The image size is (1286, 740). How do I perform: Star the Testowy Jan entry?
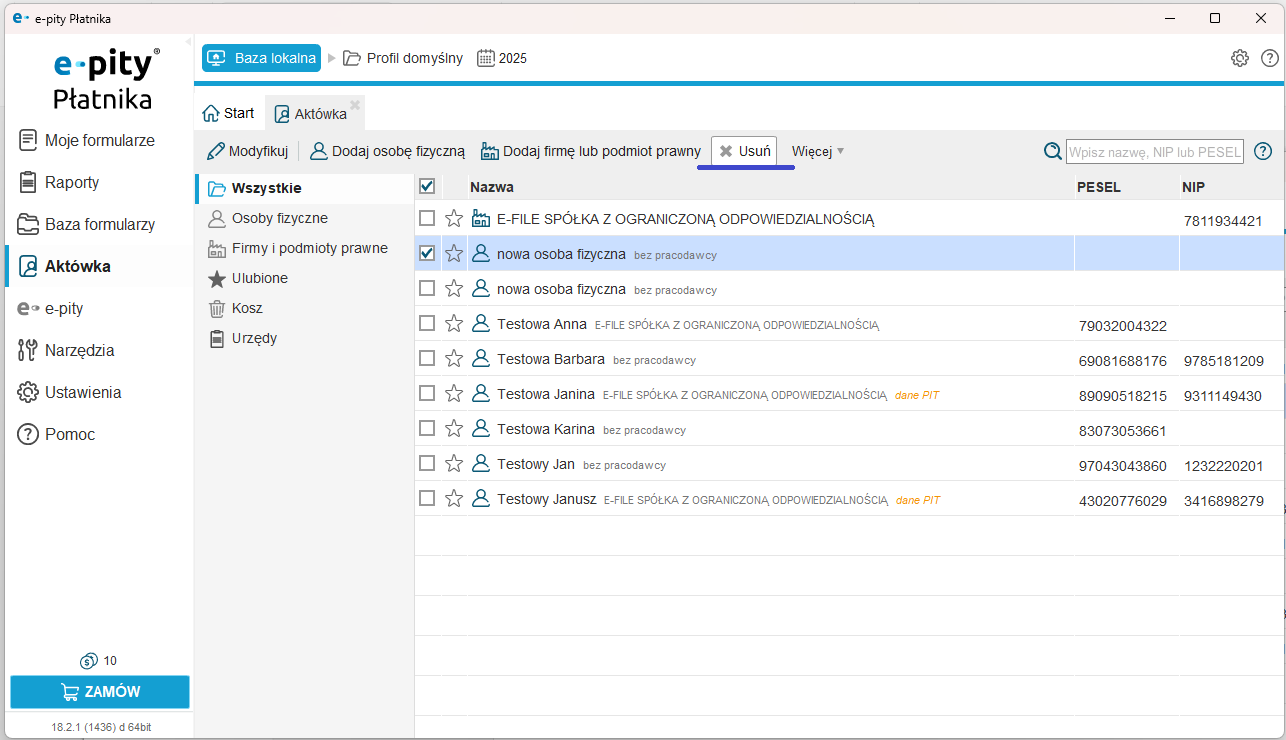coord(454,463)
